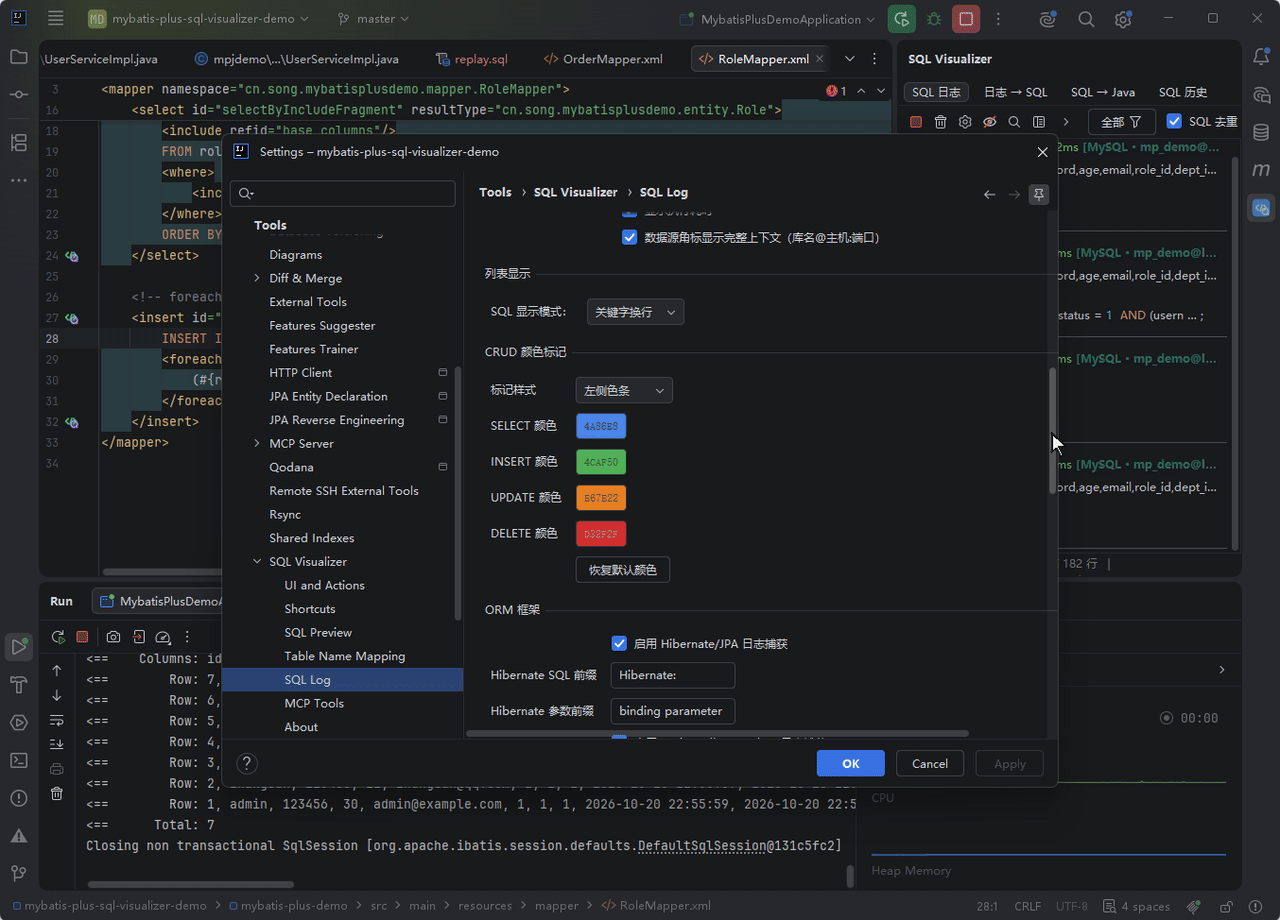Click the settings help question mark button
This screenshot has height=920, width=1280.
coord(247,764)
